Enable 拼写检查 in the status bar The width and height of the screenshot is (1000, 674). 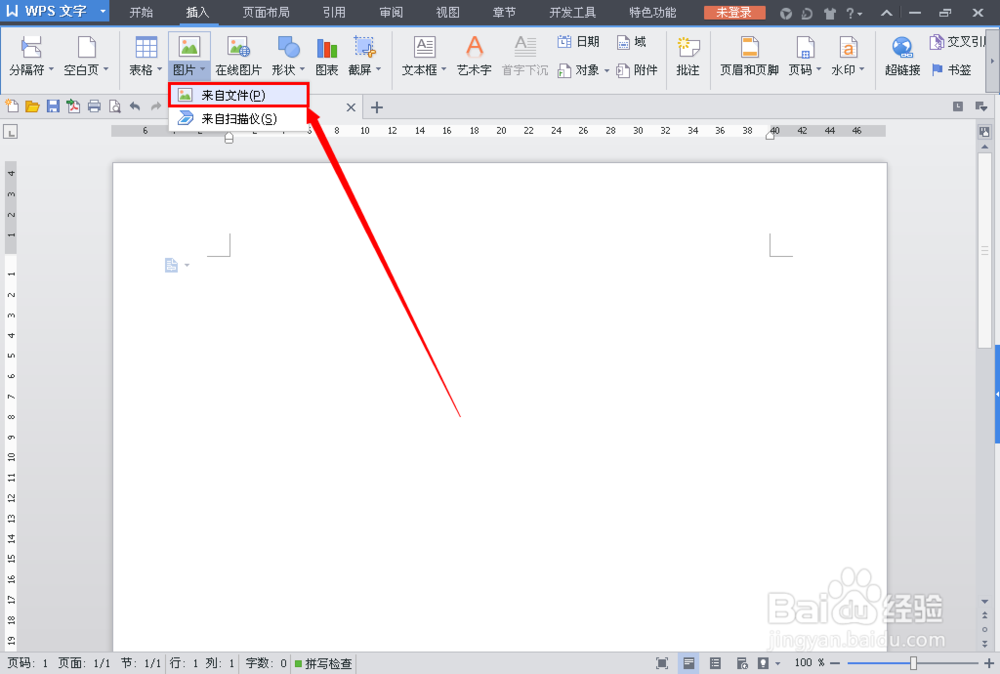point(323,663)
